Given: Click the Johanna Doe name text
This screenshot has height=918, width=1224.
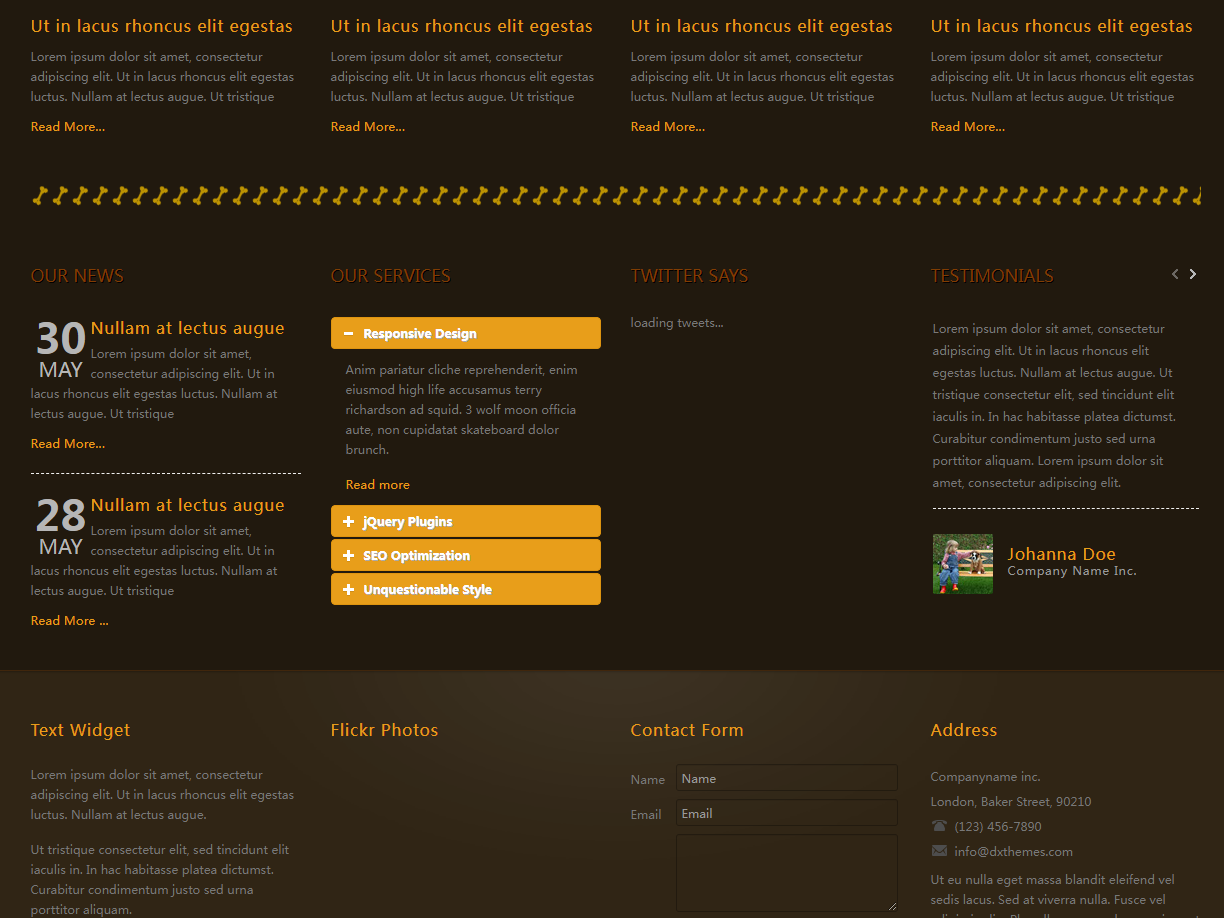Looking at the screenshot, I should coord(1061,554).
